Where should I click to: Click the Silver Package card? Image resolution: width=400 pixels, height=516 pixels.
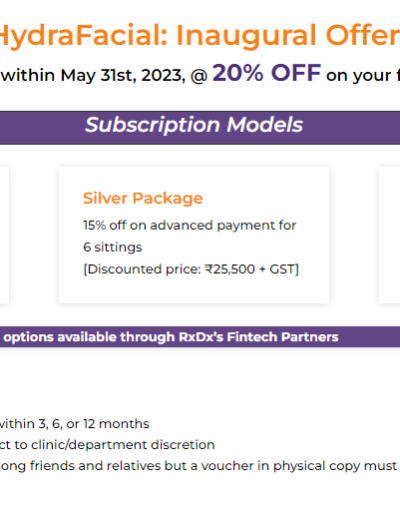(194, 235)
